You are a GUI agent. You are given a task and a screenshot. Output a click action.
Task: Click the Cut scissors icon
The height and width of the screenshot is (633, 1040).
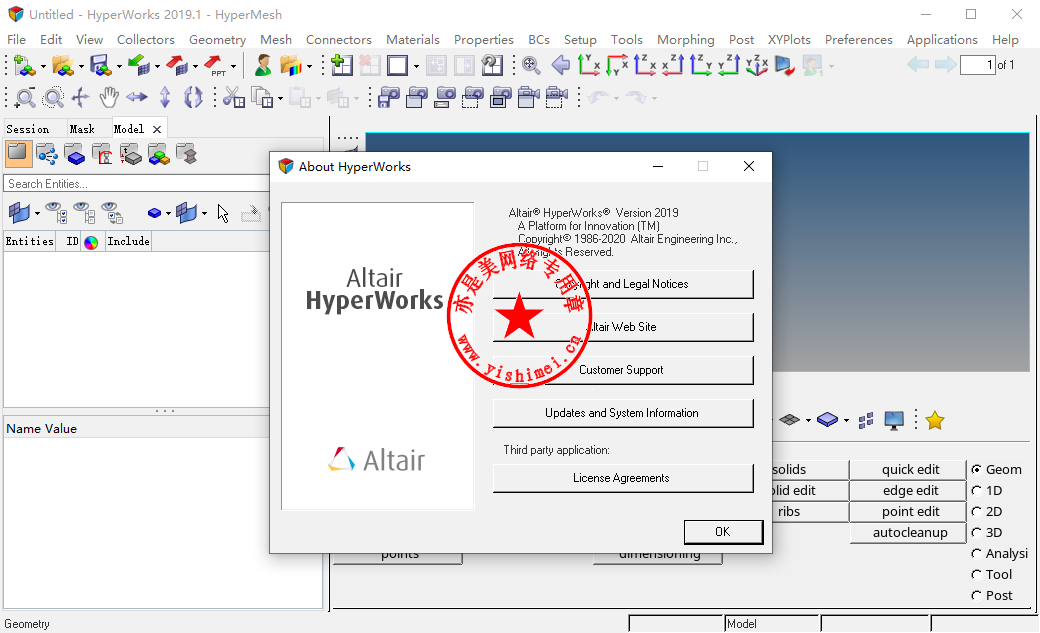233,98
